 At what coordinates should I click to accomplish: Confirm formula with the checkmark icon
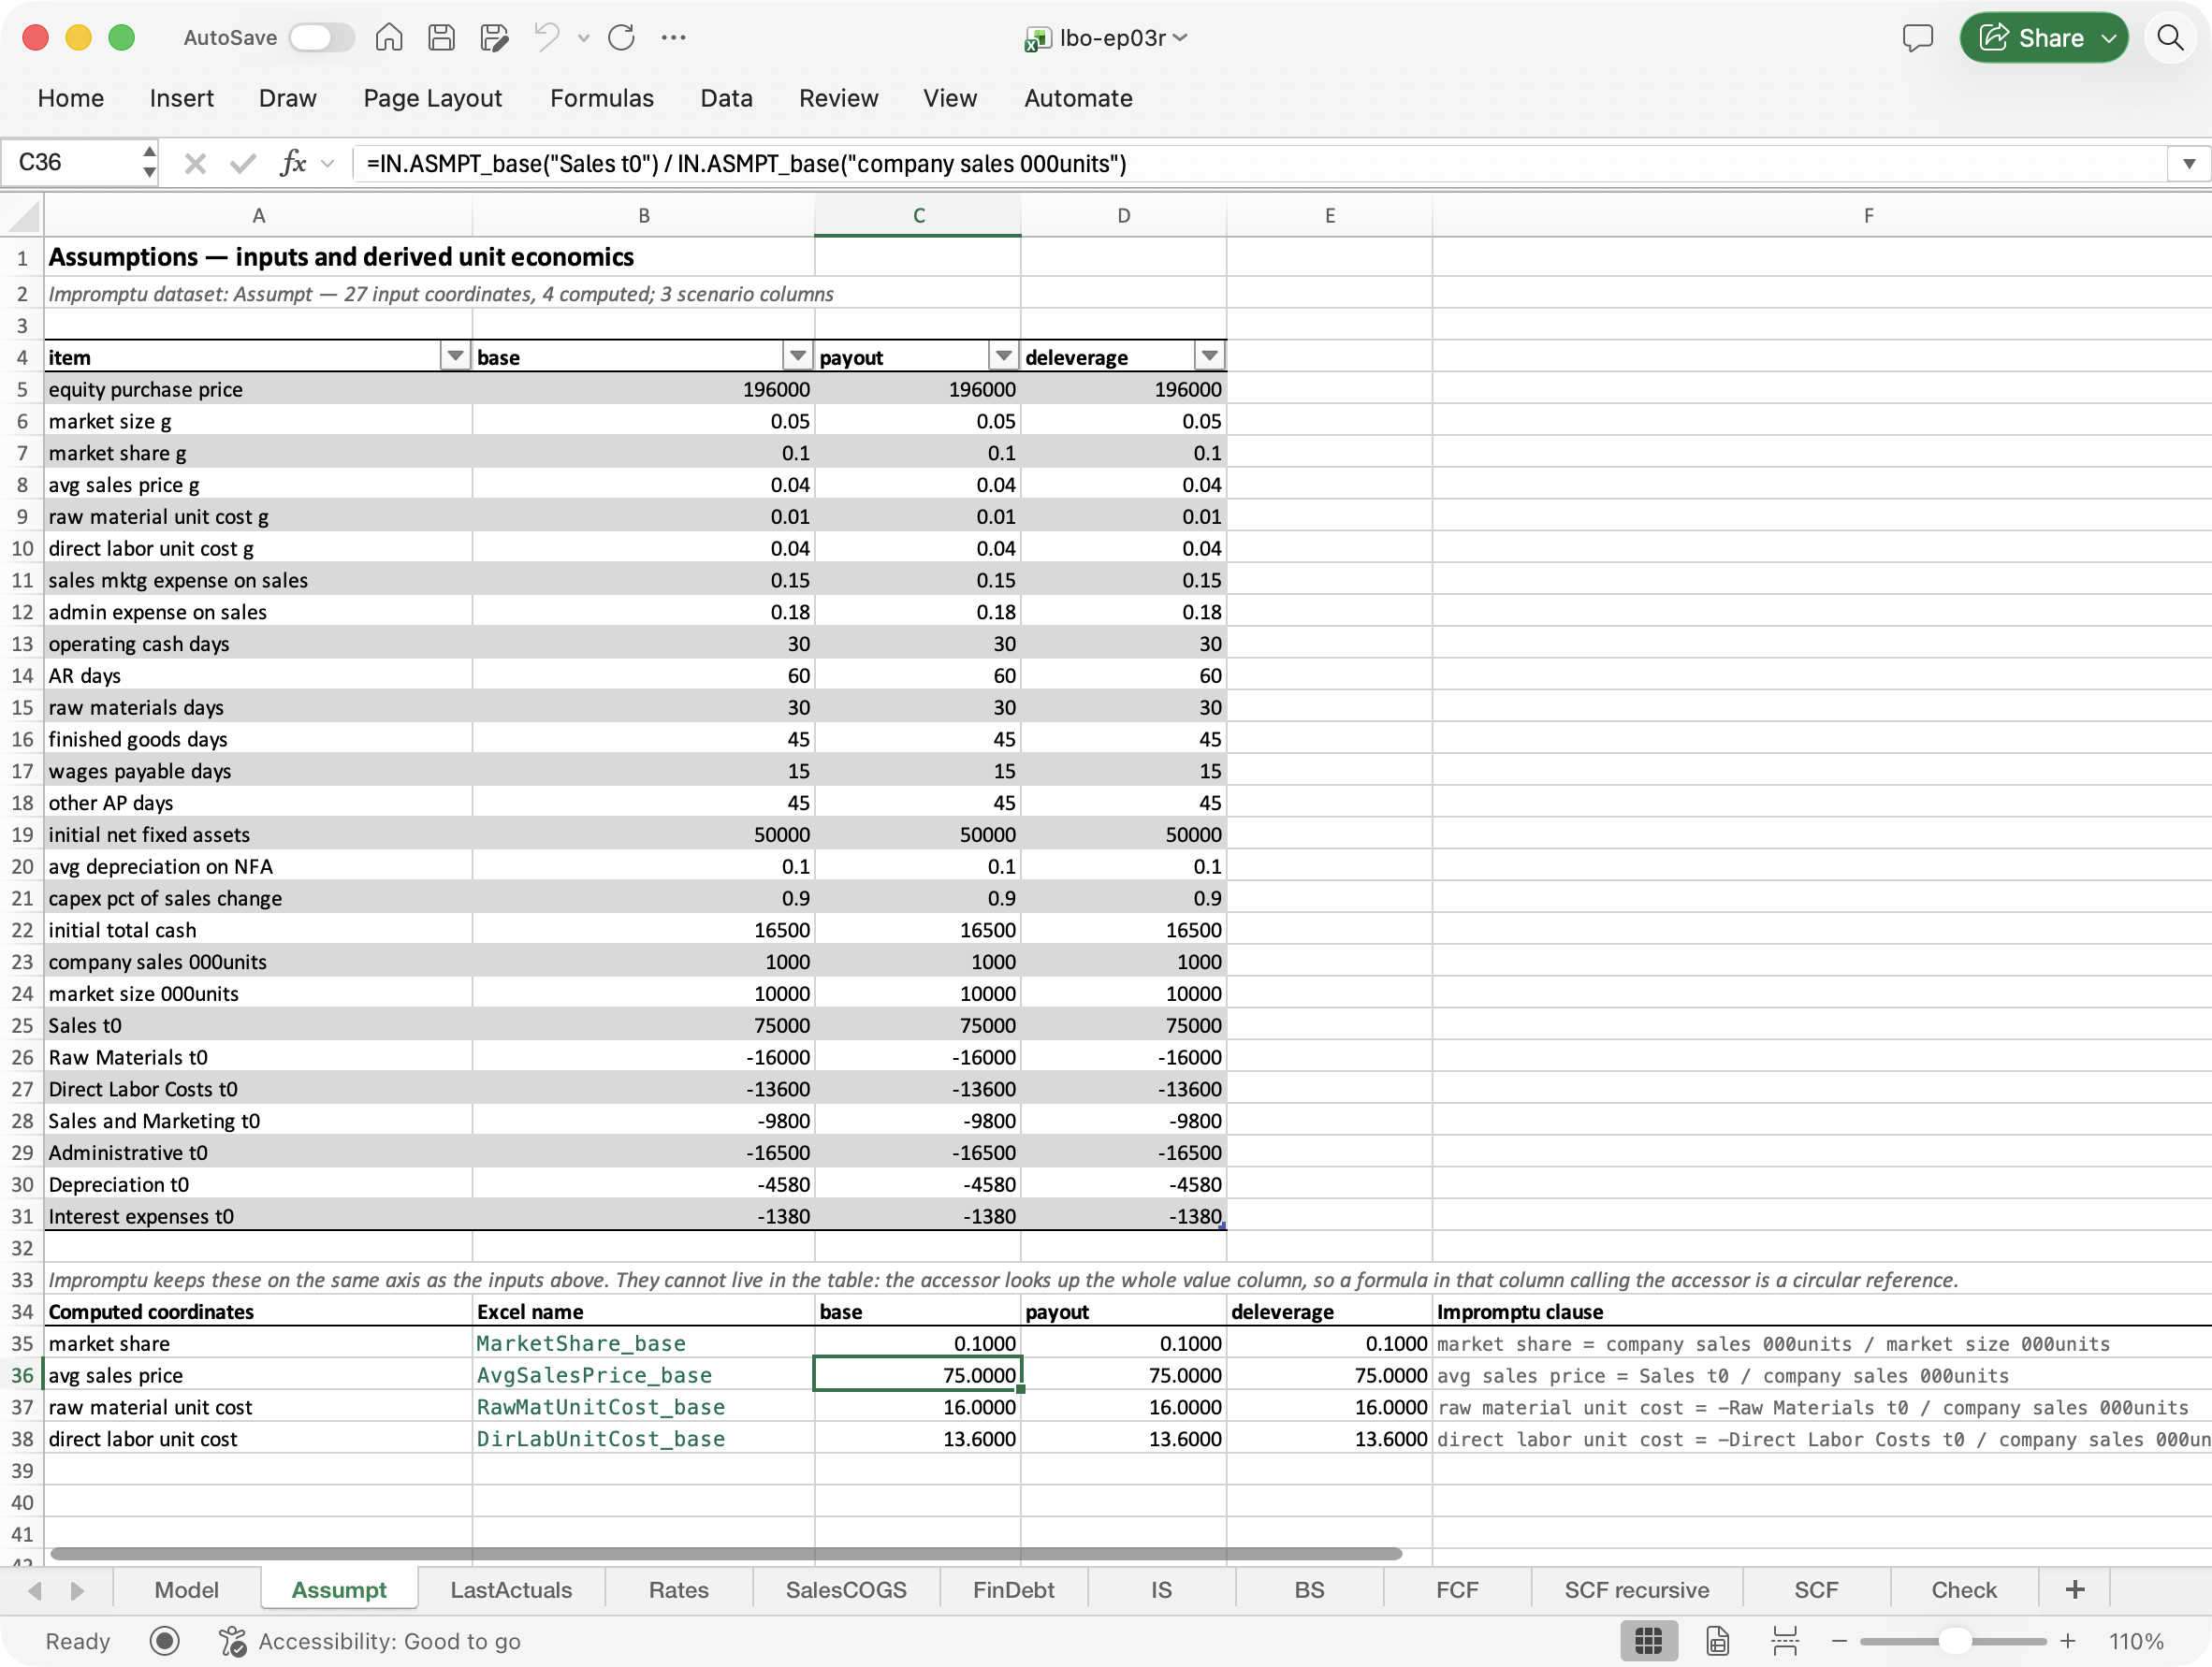click(x=243, y=163)
